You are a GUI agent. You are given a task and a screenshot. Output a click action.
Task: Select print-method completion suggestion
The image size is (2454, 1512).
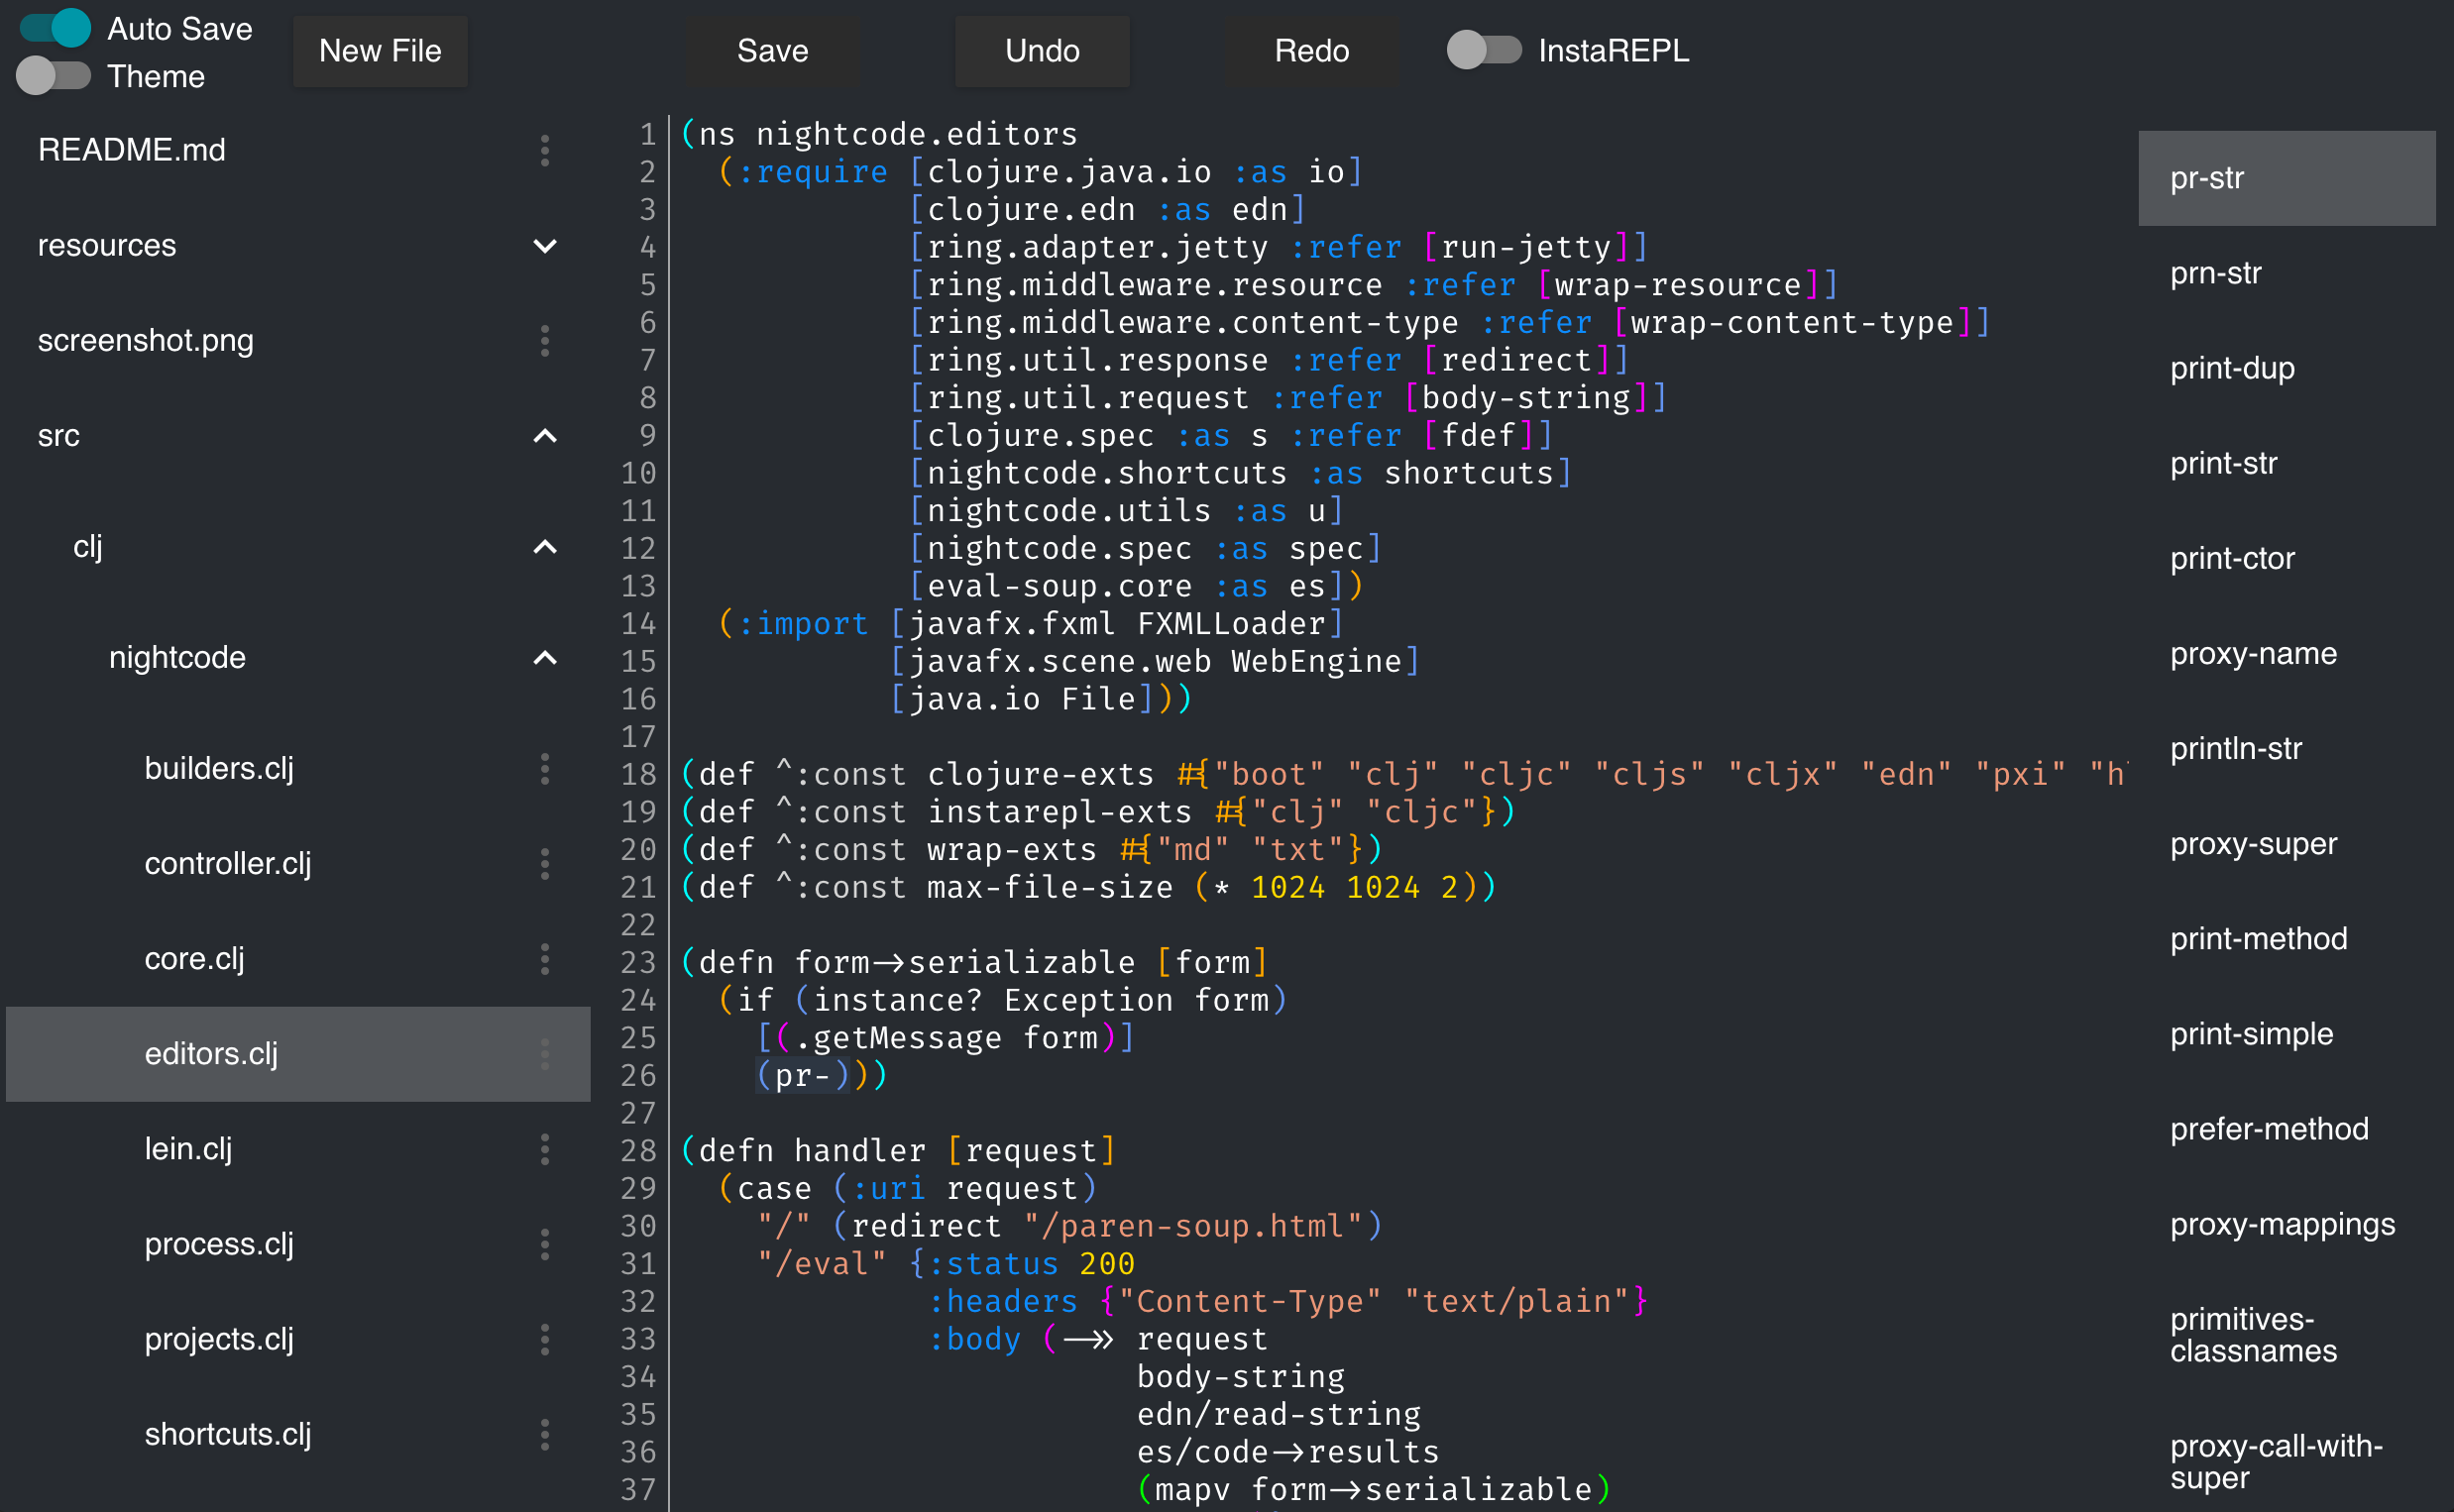click(2258, 939)
